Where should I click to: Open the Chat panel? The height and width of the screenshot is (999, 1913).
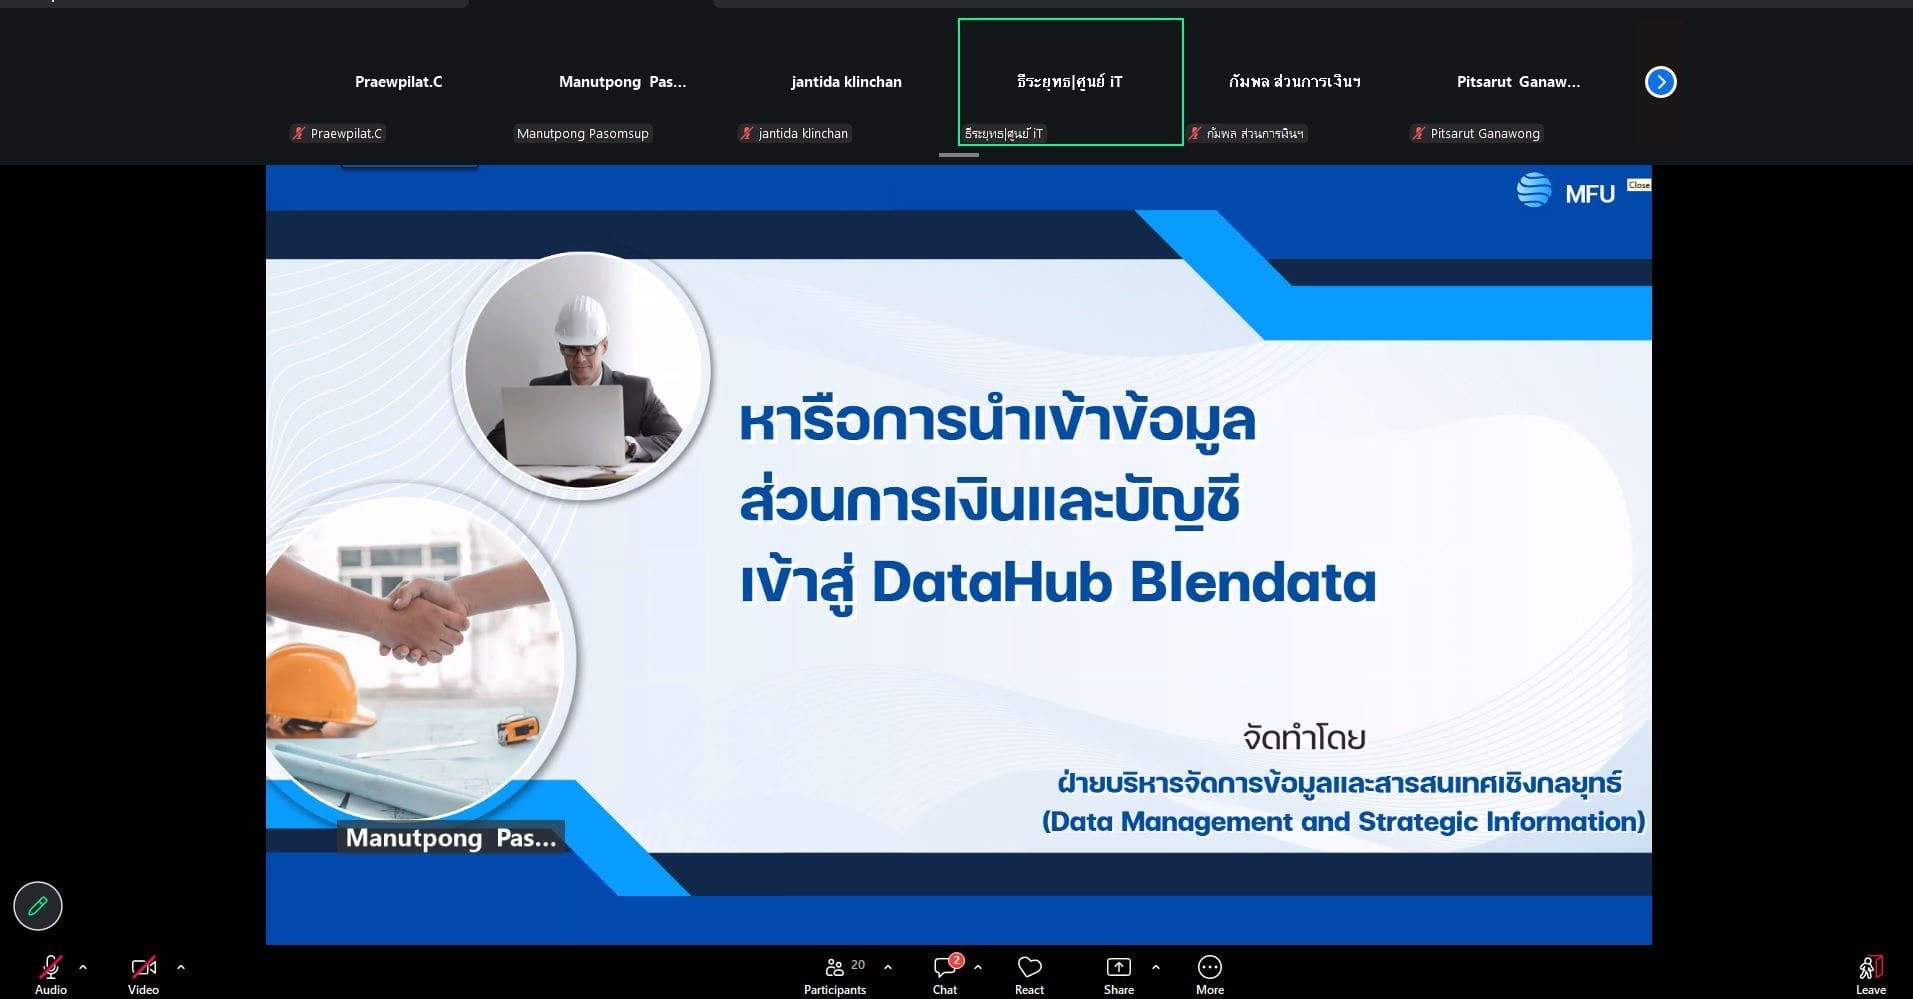pos(945,975)
